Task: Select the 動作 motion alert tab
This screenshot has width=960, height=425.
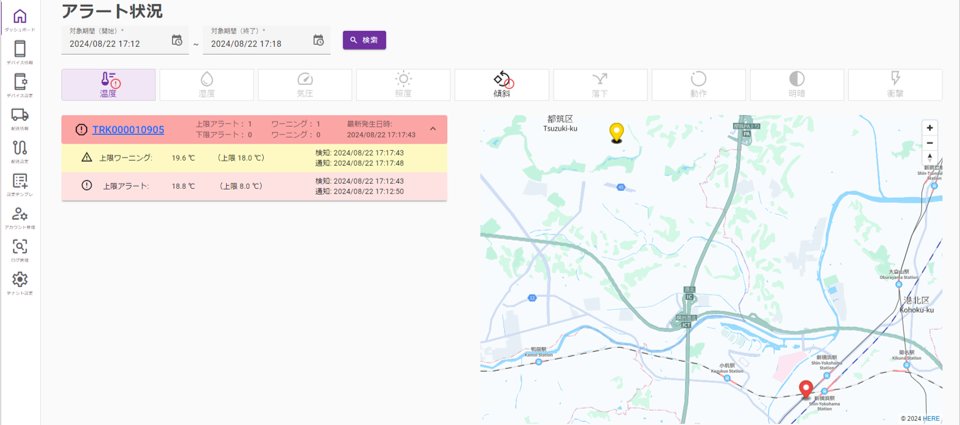Action: coord(699,85)
